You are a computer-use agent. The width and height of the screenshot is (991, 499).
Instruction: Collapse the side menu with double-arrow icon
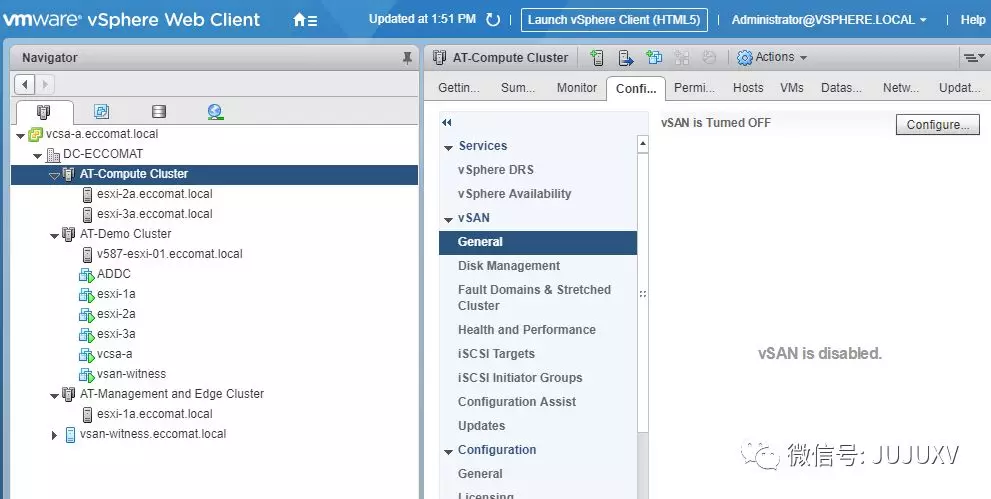447,123
